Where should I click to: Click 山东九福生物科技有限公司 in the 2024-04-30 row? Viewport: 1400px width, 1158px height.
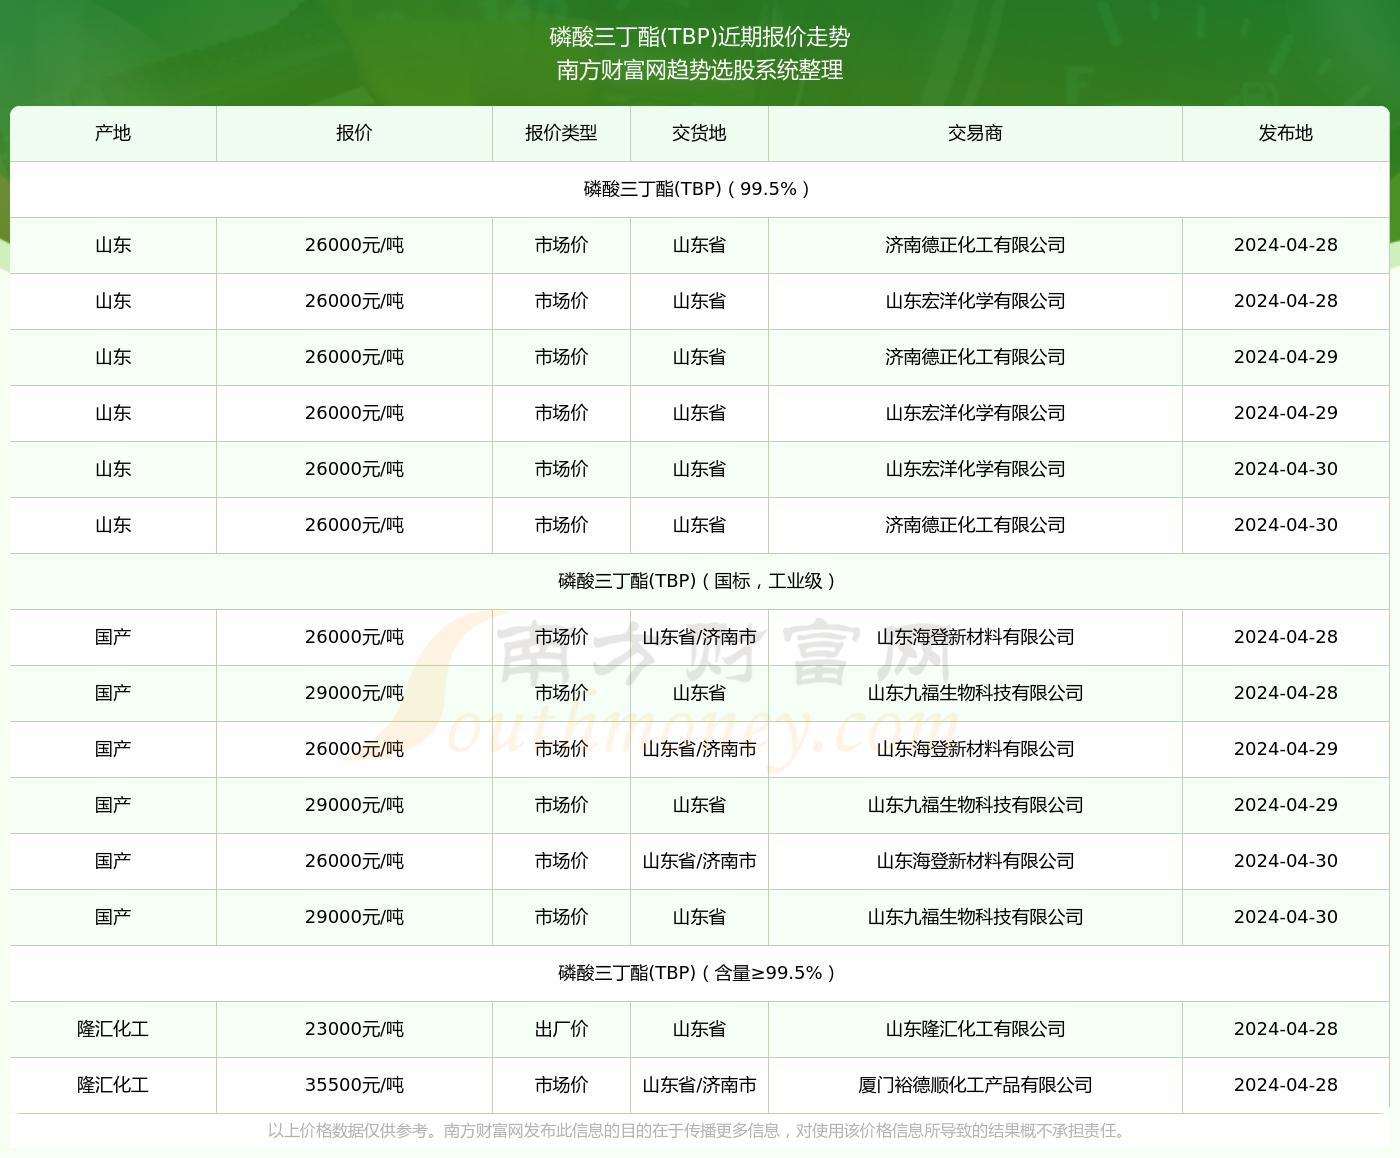975,917
